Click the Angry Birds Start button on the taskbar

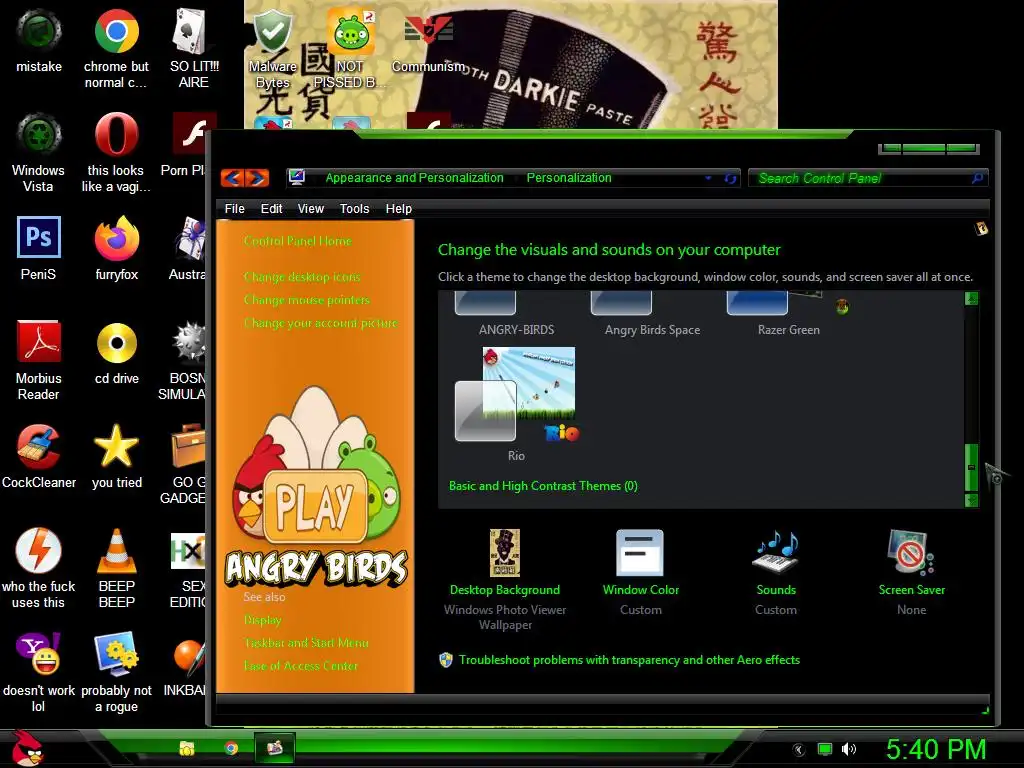click(x=26, y=748)
